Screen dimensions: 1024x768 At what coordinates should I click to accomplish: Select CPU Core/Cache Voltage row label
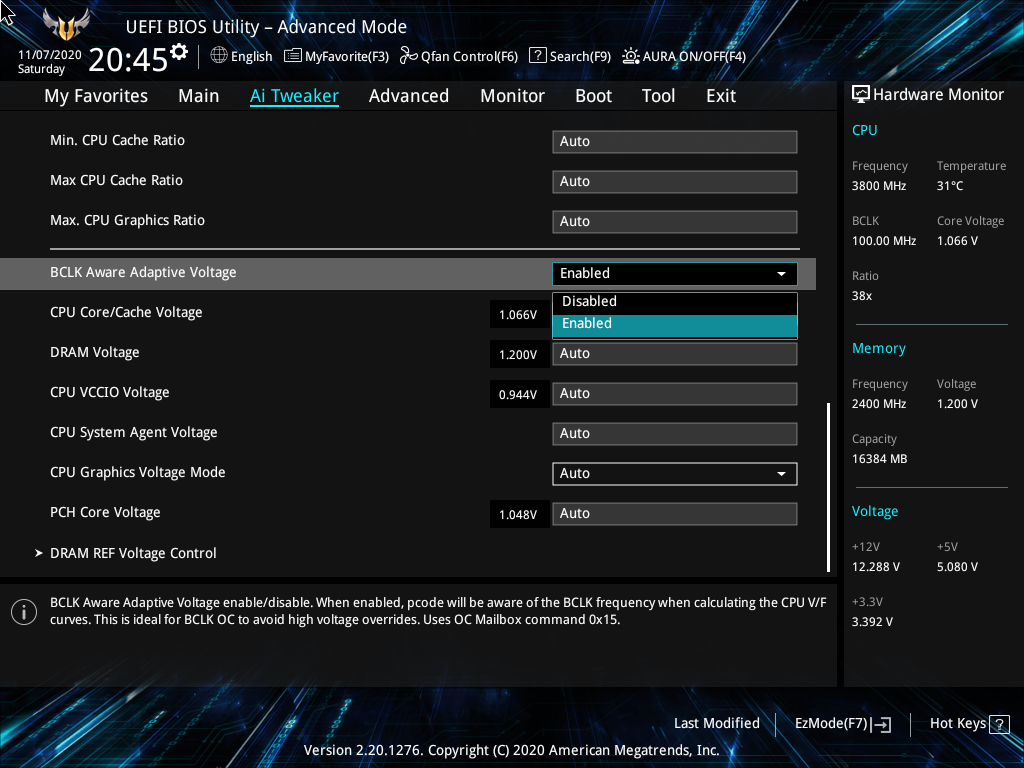pyautogui.click(x=126, y=313)
